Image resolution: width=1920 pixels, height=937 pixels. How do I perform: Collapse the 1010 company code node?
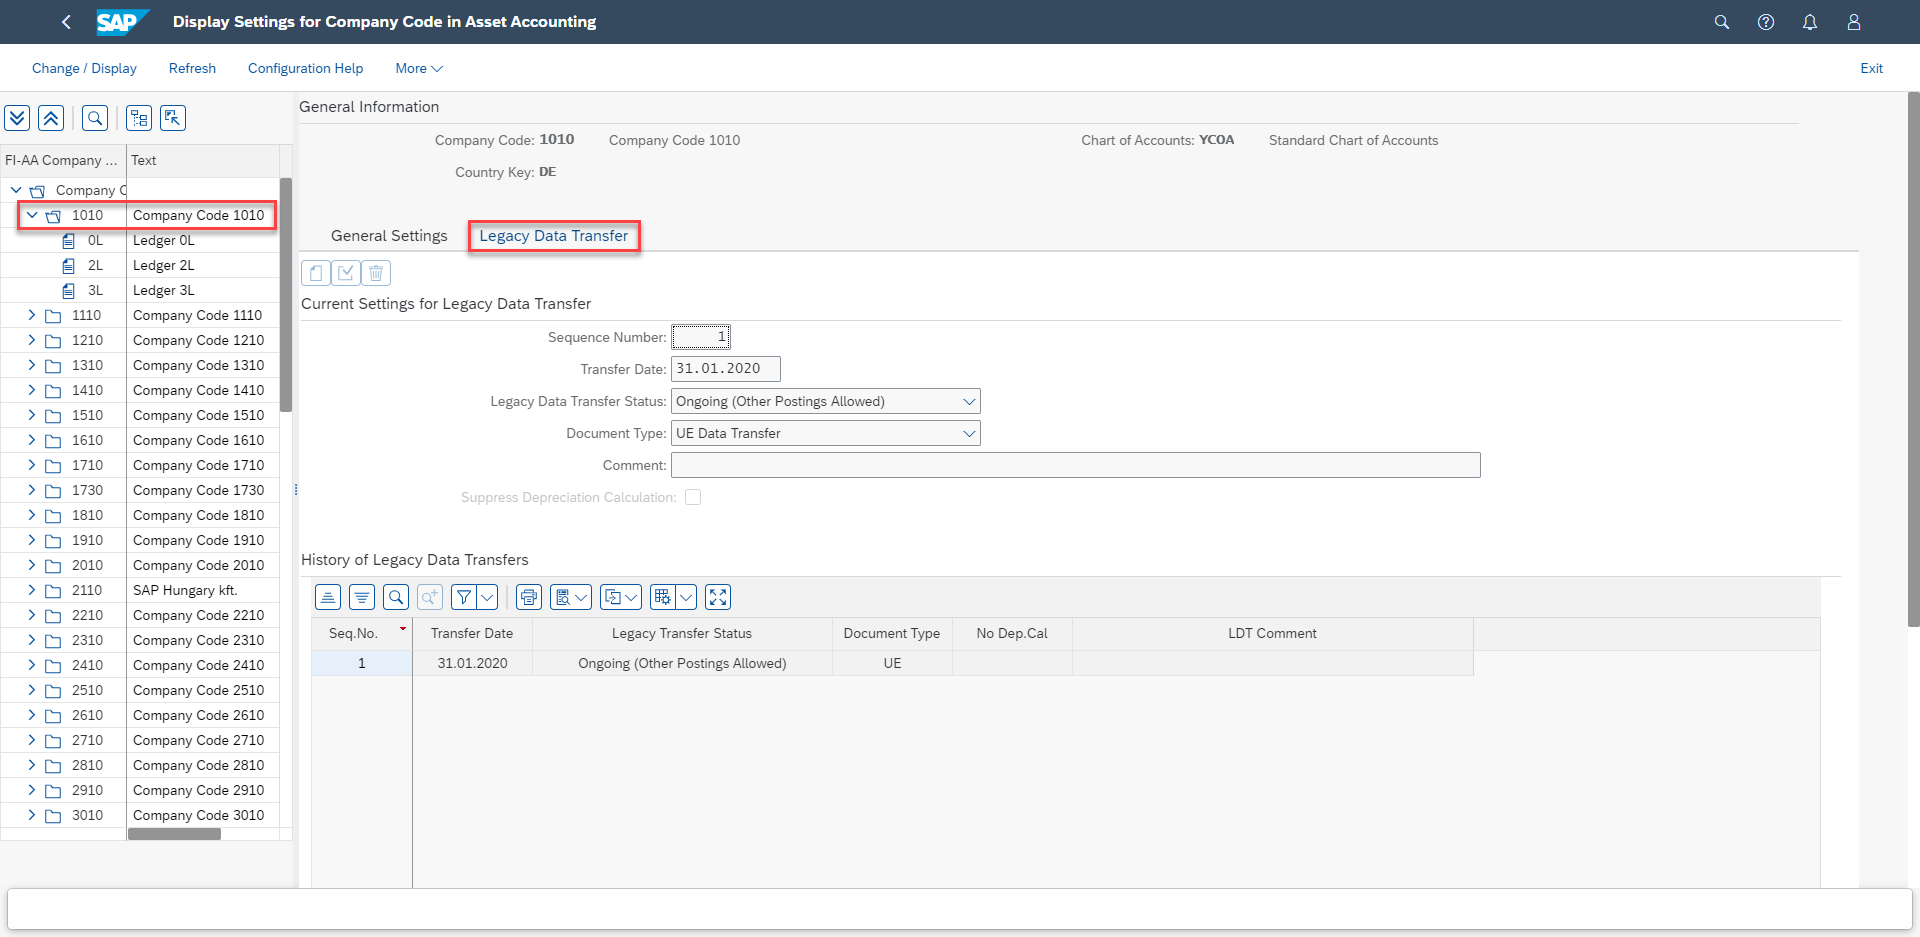(32, 215)
